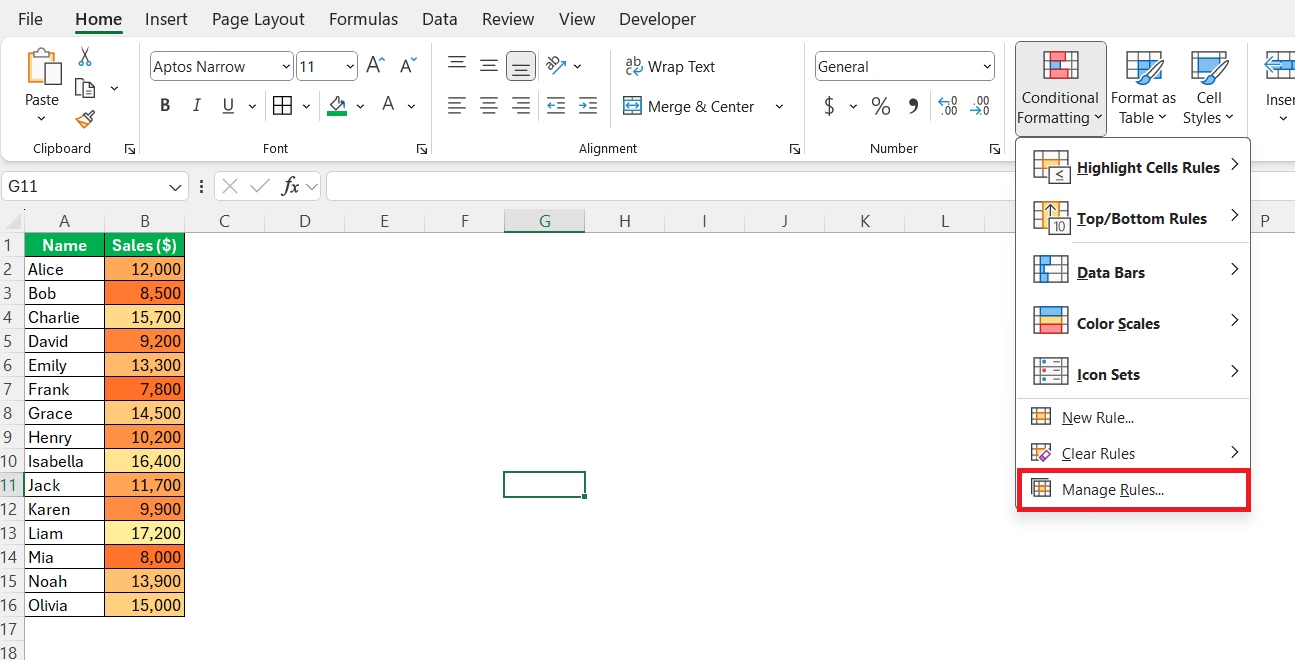Screen dimensions: 1295x660
Task: Align text right
Action: tap(521, 106)
